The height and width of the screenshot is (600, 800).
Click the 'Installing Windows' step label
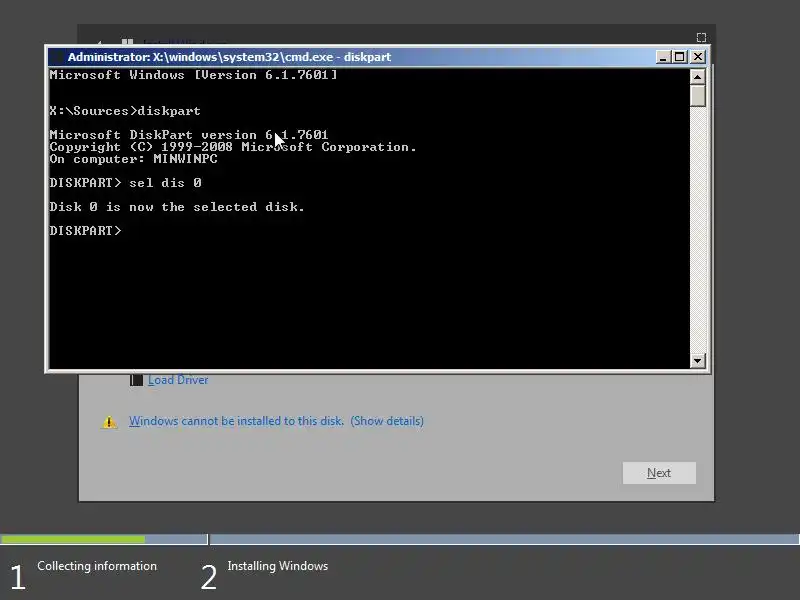[278, 566]
